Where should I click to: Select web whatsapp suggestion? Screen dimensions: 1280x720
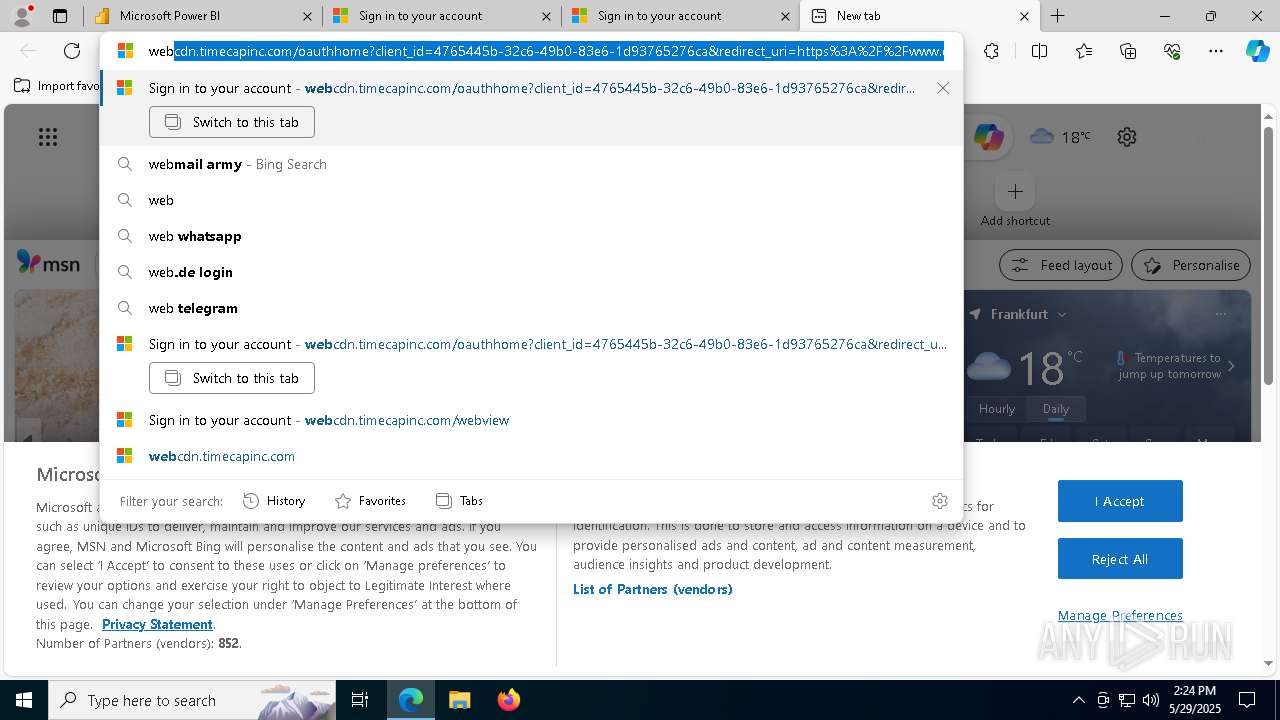[x=531, y=236]
